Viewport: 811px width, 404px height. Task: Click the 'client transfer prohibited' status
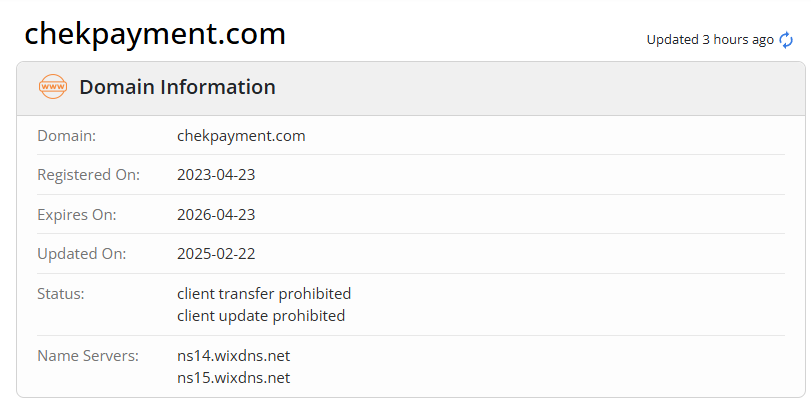pos(264,293)
